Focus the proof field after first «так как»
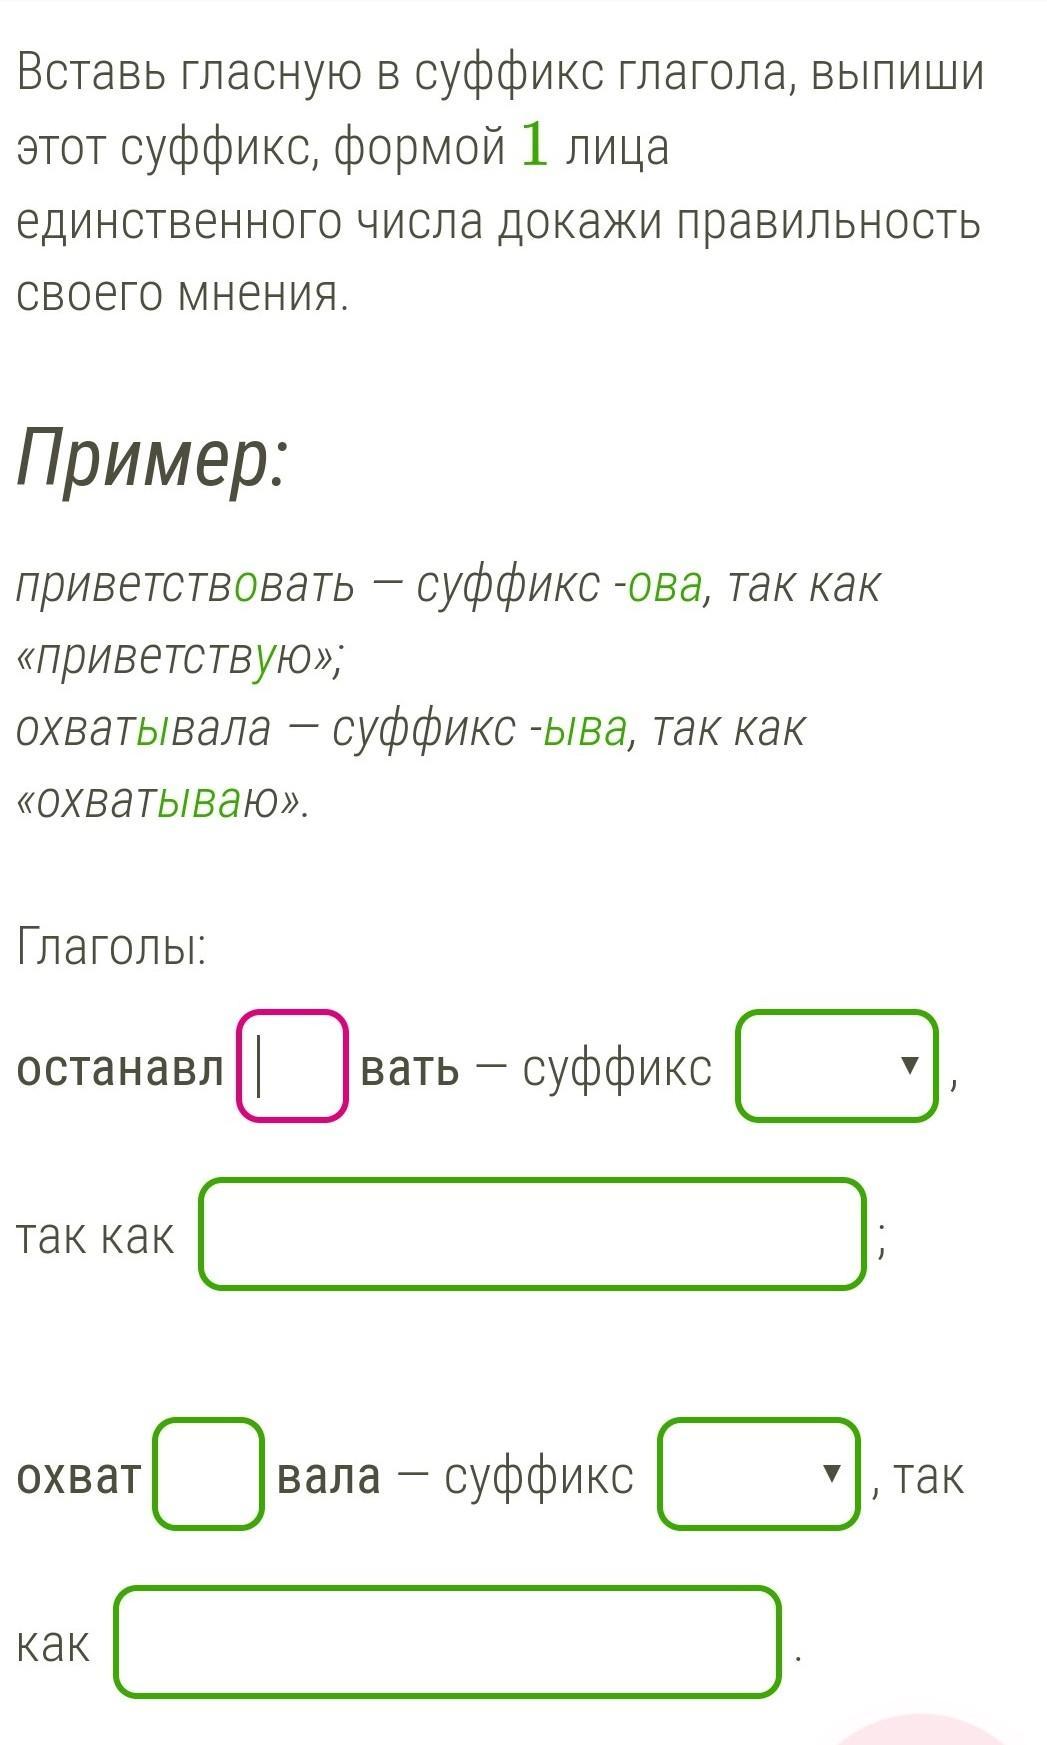 (532, 1234)
